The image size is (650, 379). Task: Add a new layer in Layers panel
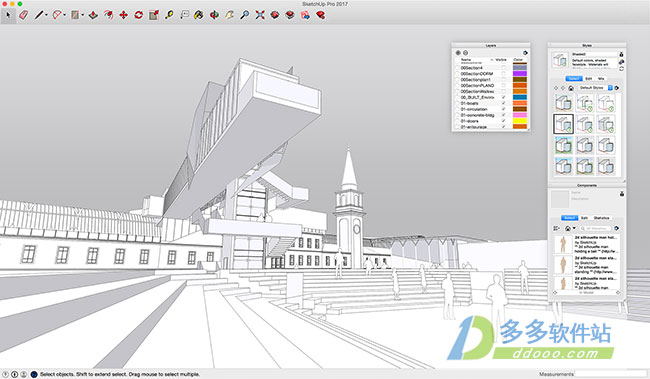click(x=458, y=53)
